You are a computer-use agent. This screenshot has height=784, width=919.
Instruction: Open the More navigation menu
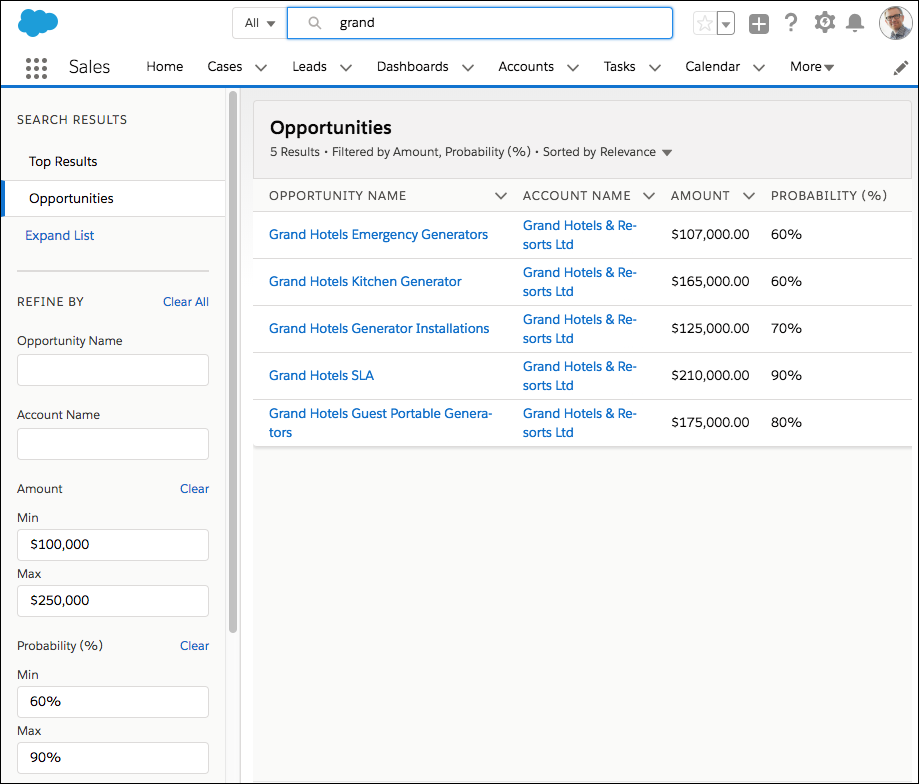coord(812,67)
